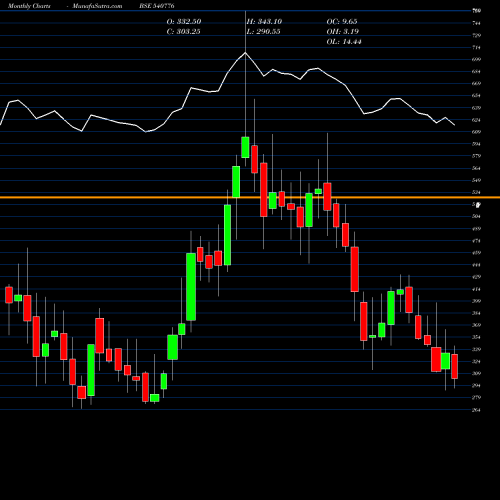Screen dimensions: 500x500
Task: Click the 414 price axis label
Action: click(x=476, y=289)
